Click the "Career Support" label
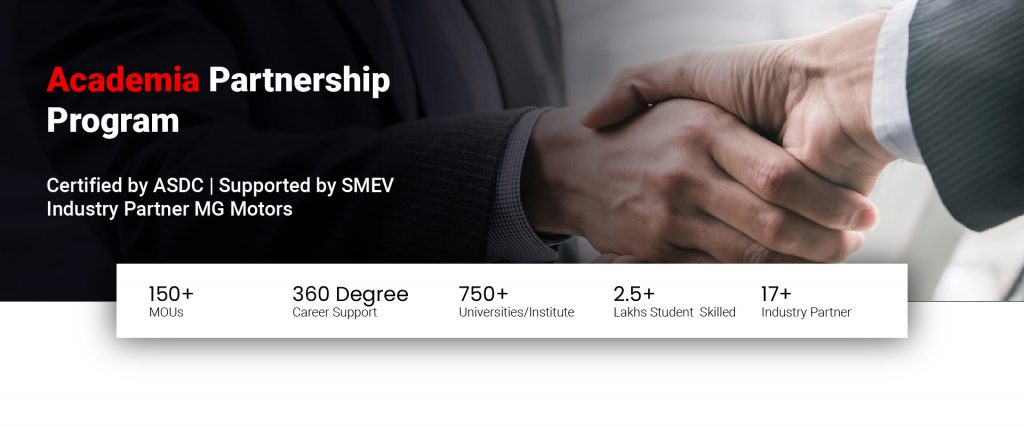Image resolution: width=1024 pixels, height=427 pixels. coord(335,313)
